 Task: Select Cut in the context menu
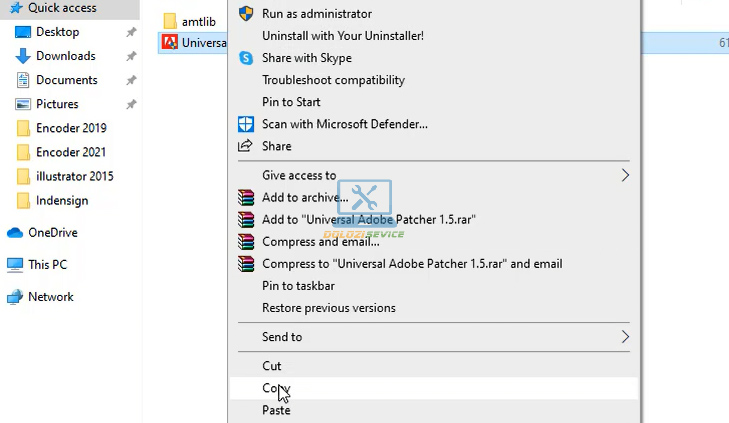271,366
